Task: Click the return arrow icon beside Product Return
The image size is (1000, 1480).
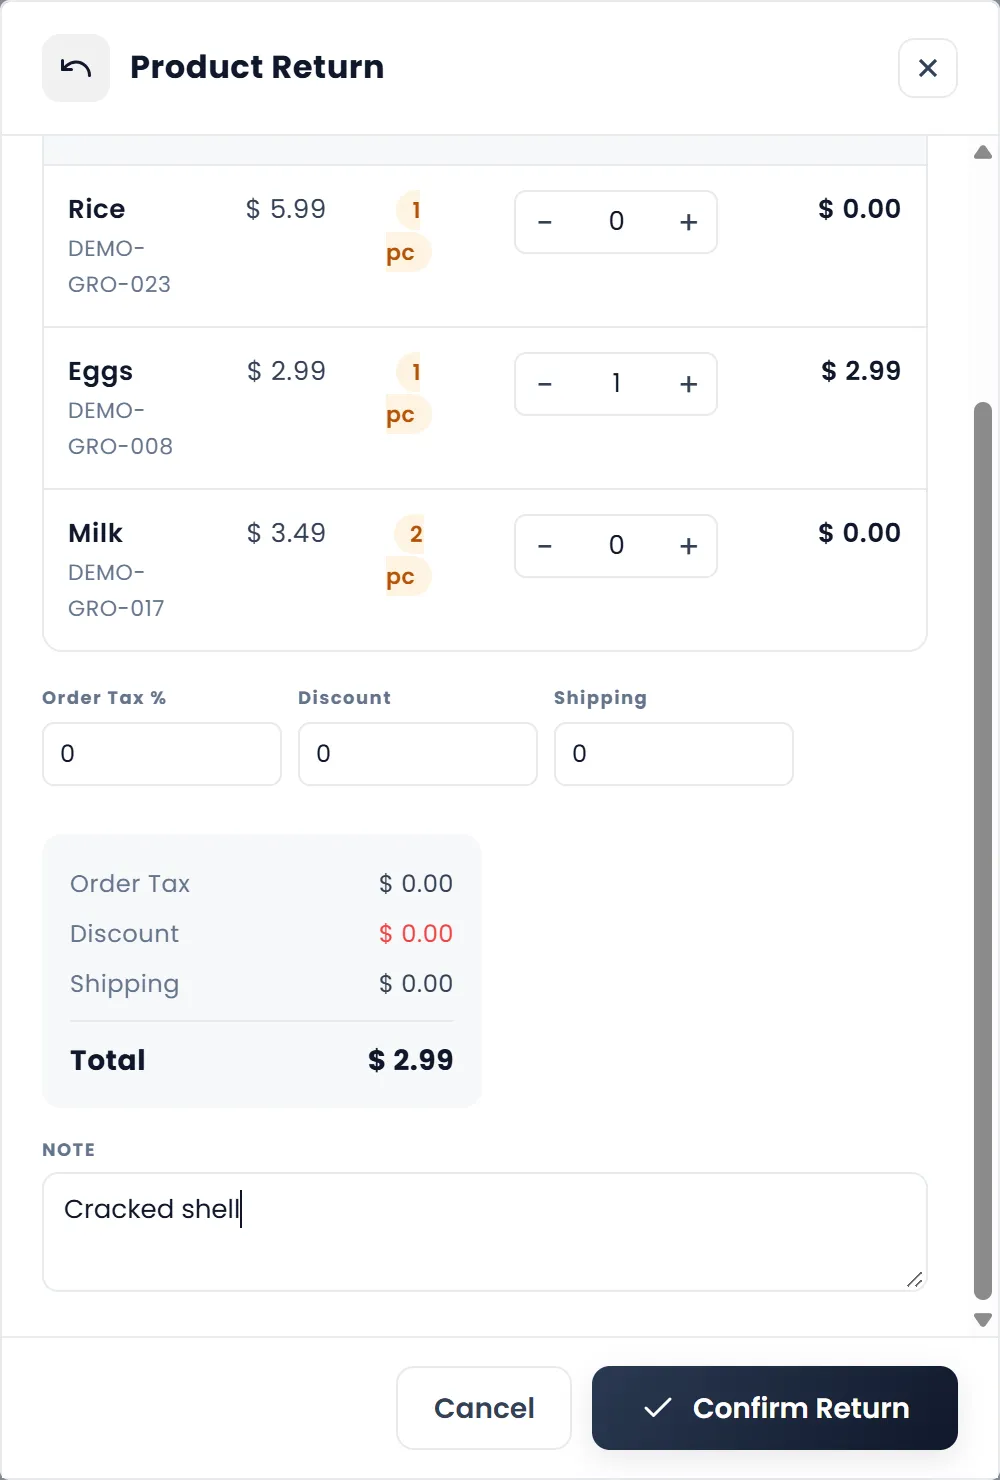Action: point(76,68)
